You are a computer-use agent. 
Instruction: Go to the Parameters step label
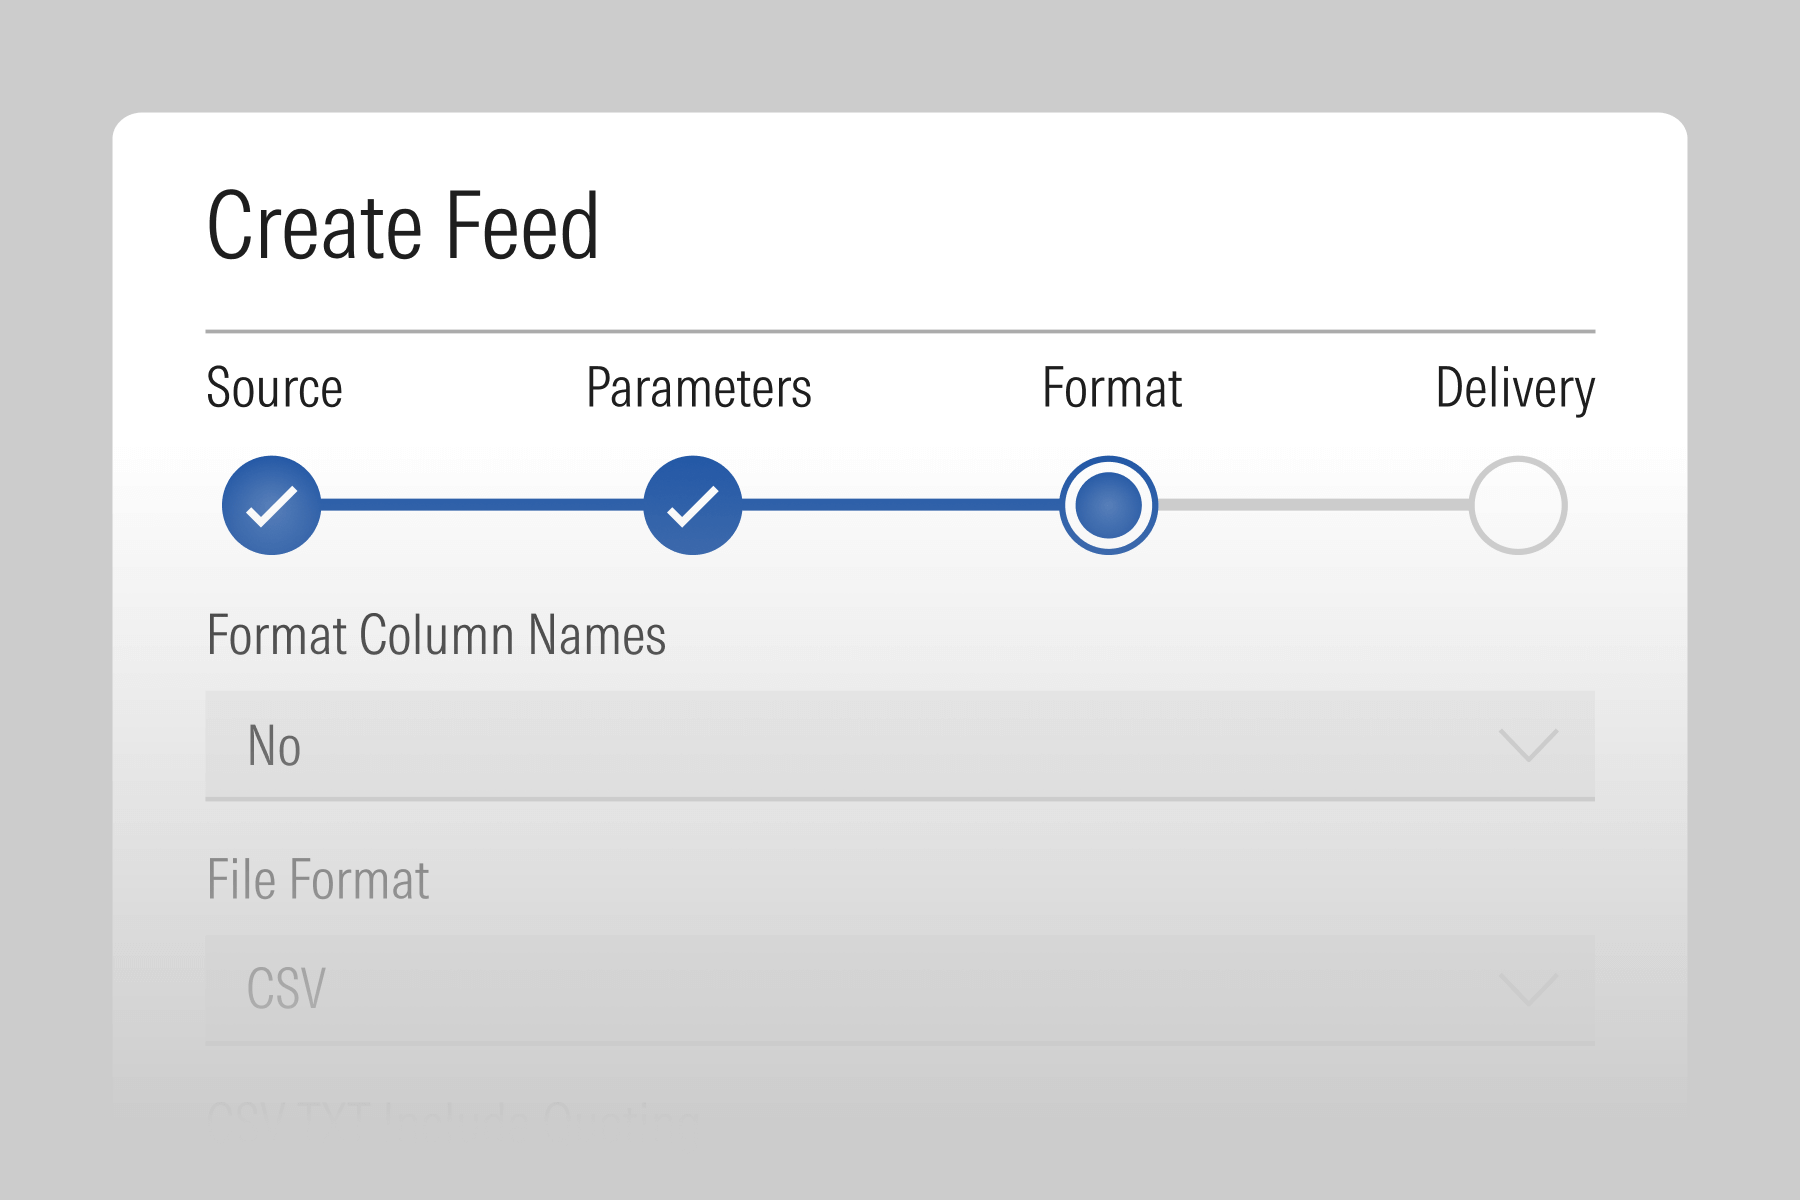tap(698, 388)
